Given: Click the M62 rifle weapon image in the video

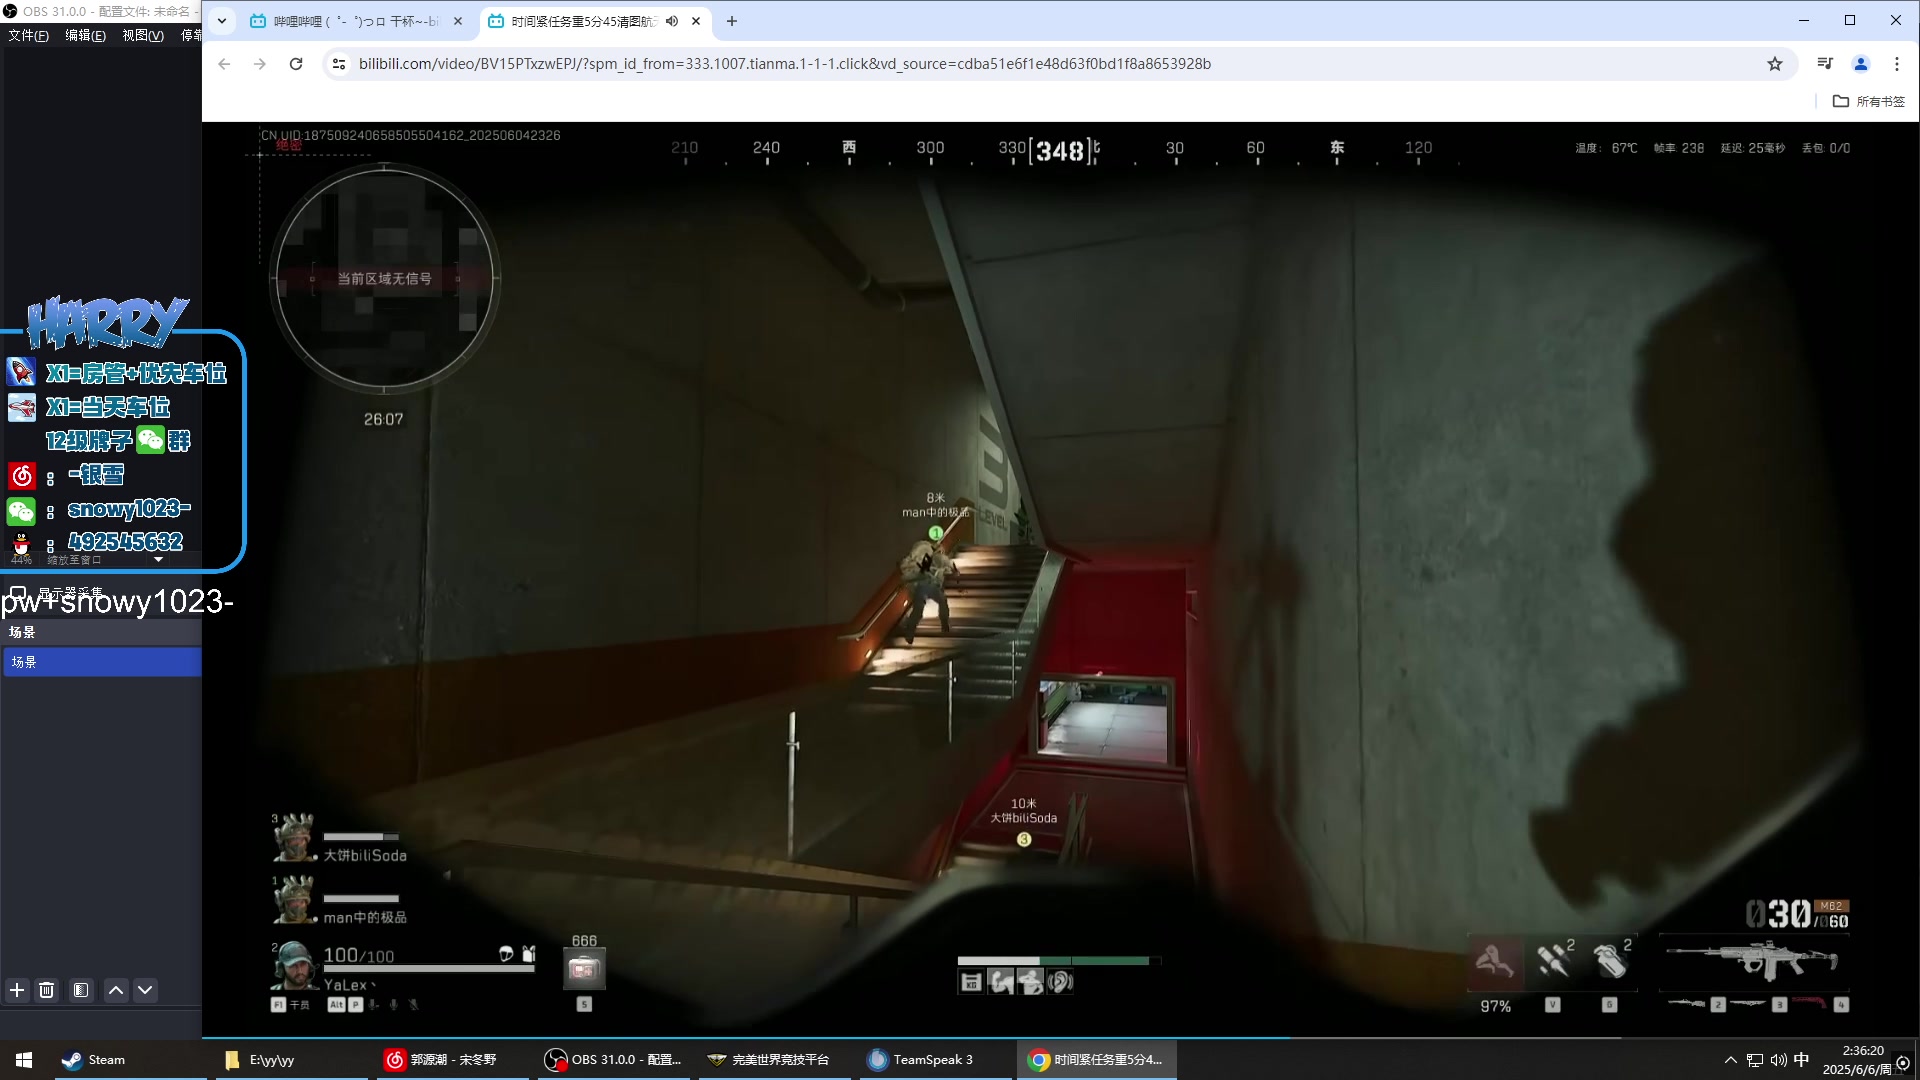Looking at the screenshot, I should pyautogui.click(x=1752, y=961).
